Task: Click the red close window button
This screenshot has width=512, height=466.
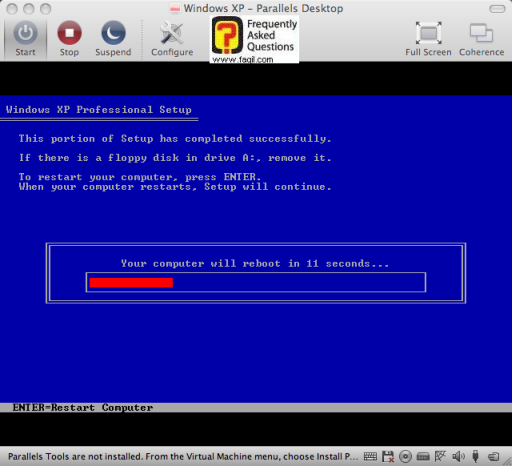Action: tap(12, 9)
